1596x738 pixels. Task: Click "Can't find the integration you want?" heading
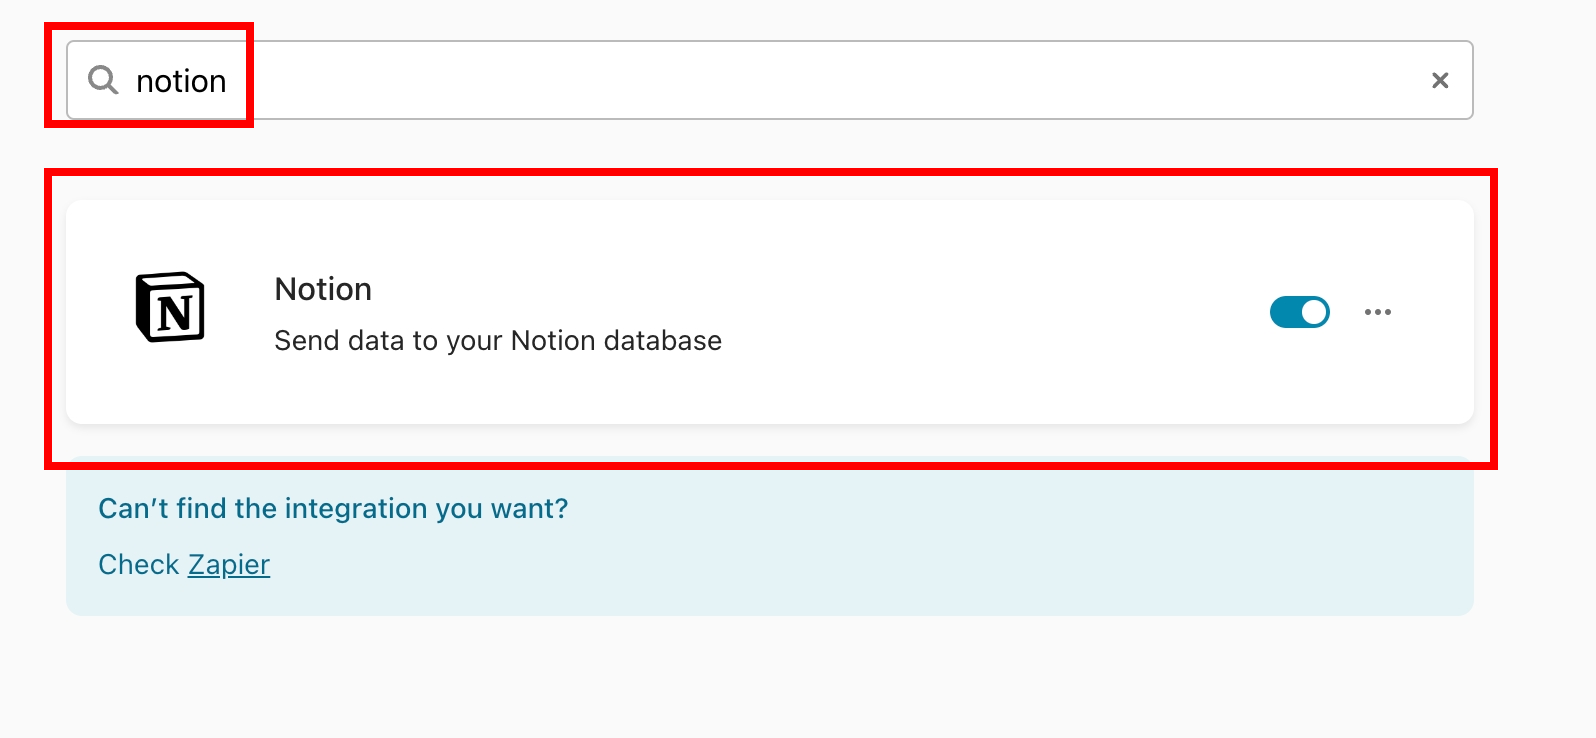(x=333, y=509)
